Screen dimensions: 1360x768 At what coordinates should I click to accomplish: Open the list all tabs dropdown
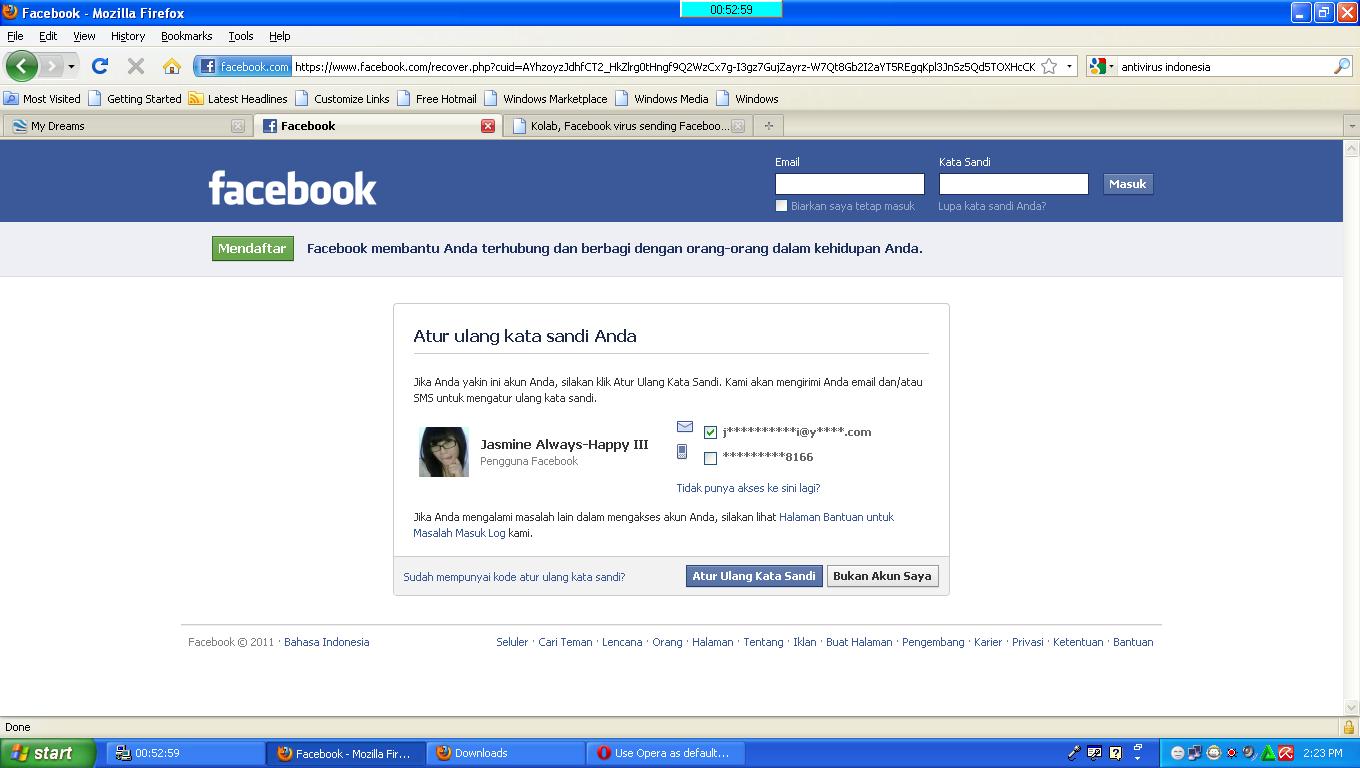click(1351, 126)
